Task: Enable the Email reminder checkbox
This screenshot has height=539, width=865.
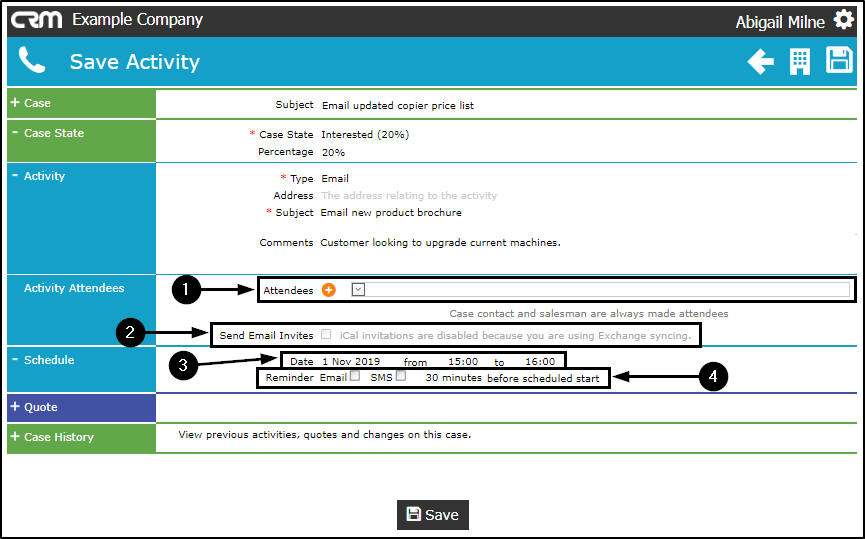Action: (x=355, y=376)
